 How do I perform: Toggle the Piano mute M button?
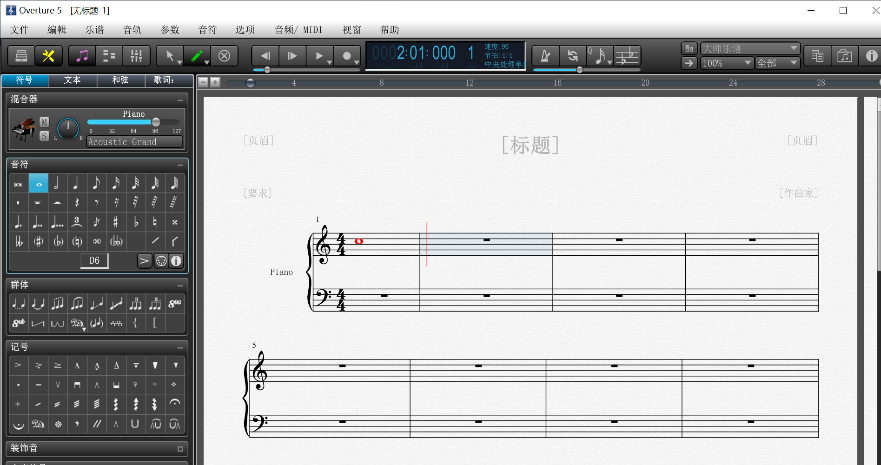coord(44,122)
